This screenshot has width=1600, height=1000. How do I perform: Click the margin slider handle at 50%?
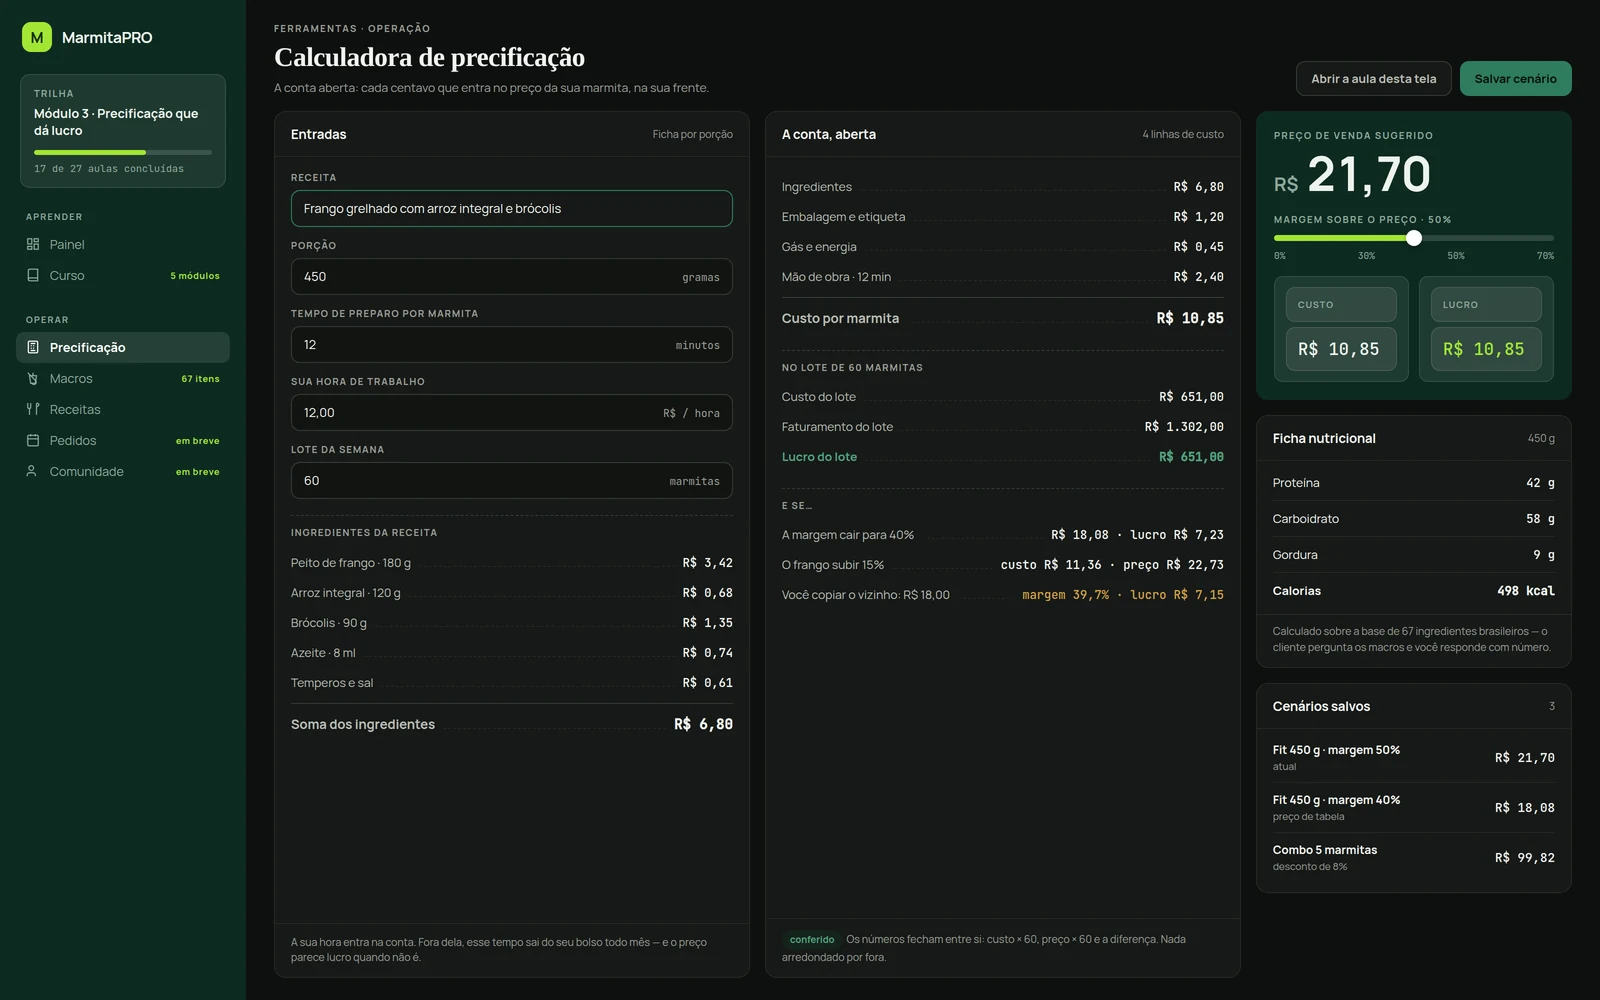coord(1414,238)
